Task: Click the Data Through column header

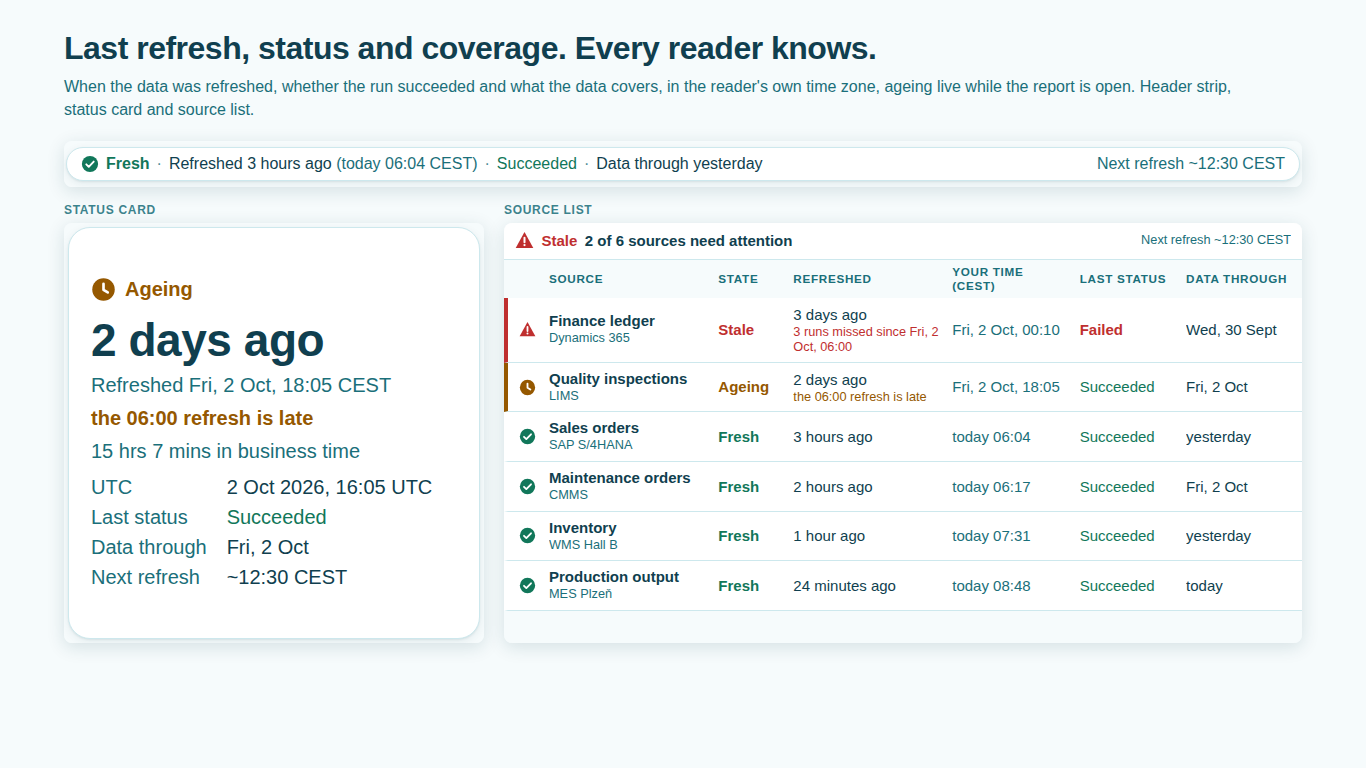Action: (x=1236, y=279)
